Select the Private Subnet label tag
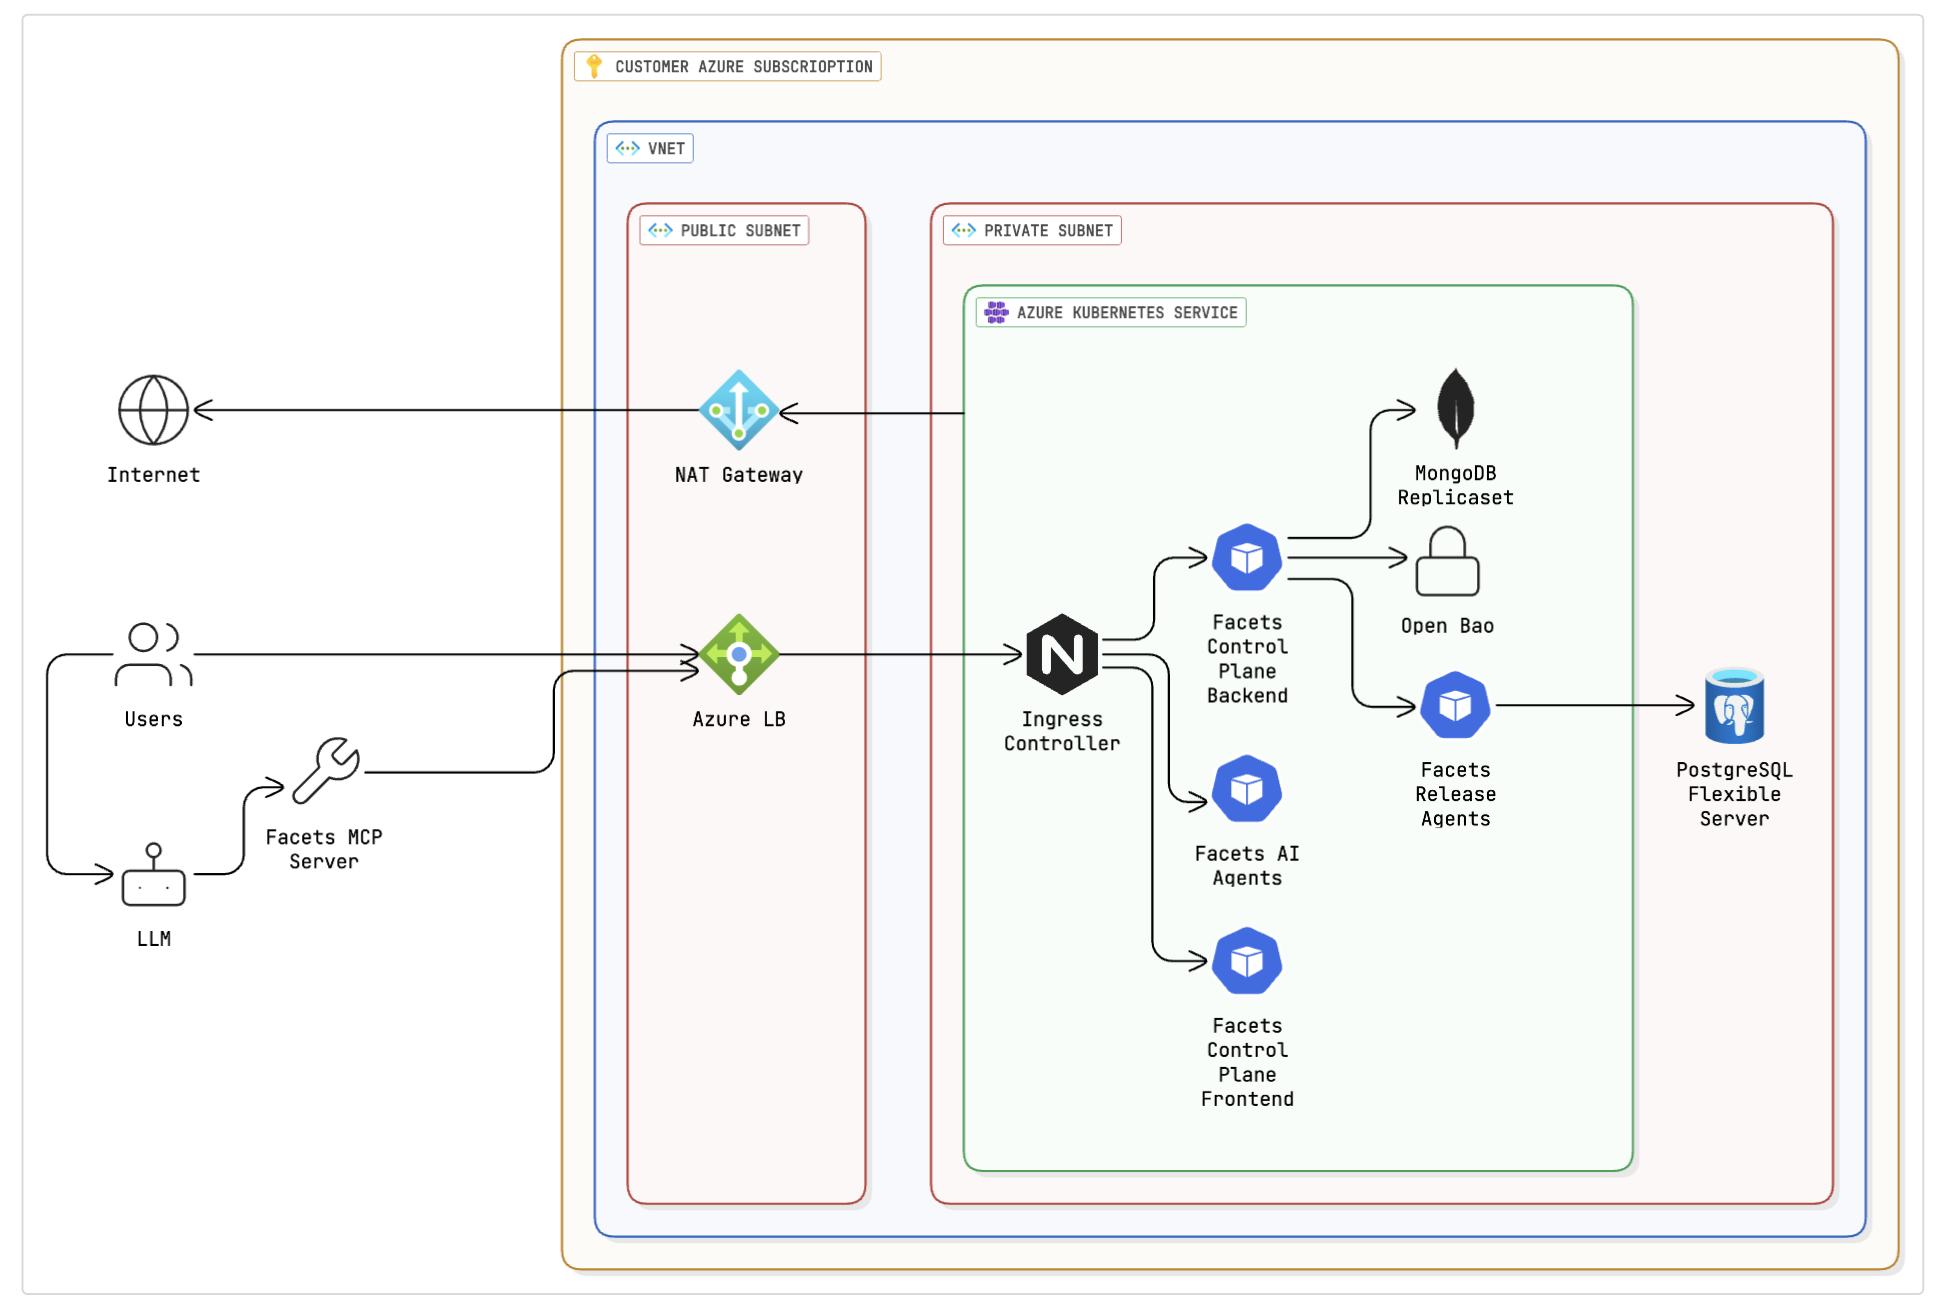 click(1032, 231)
